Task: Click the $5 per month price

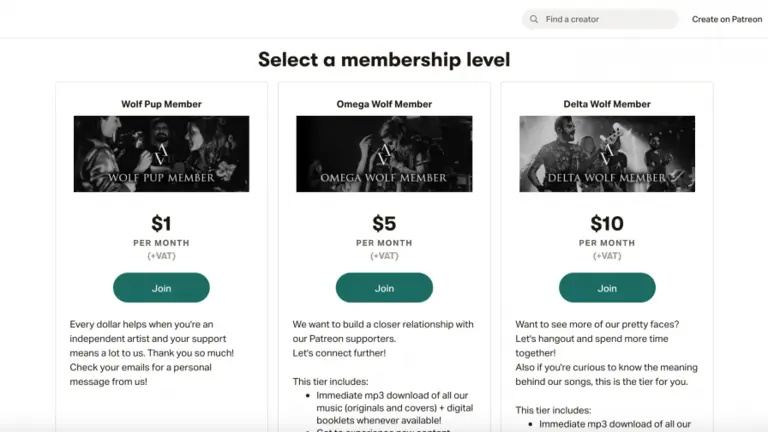Action: pyautogui.click(x=384, y=224)
